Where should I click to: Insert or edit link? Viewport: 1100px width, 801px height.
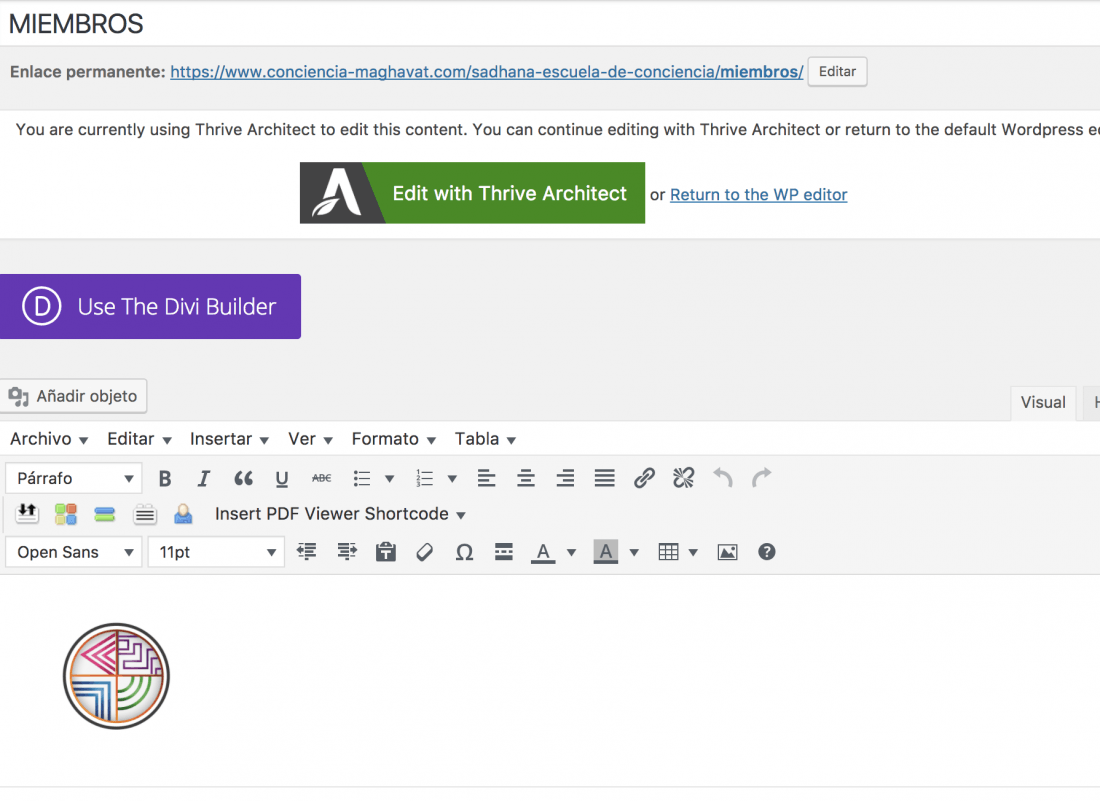[644, 478]
